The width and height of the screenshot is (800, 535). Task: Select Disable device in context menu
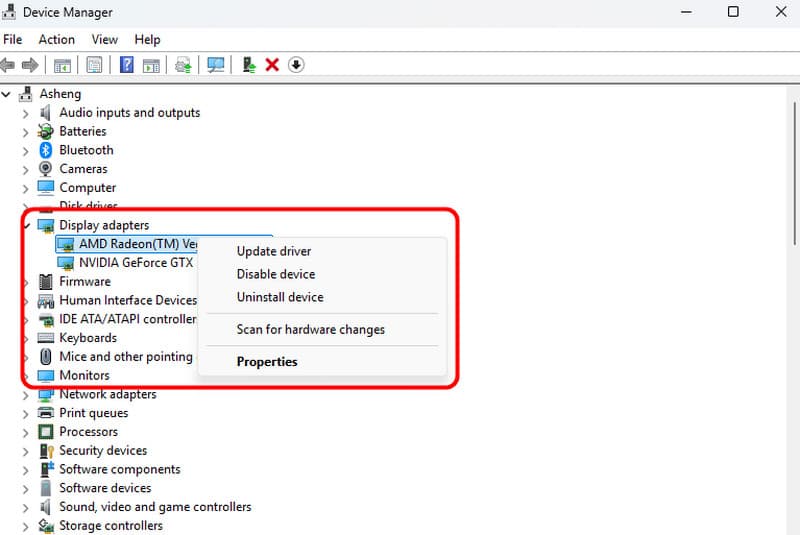coord(275,274)
